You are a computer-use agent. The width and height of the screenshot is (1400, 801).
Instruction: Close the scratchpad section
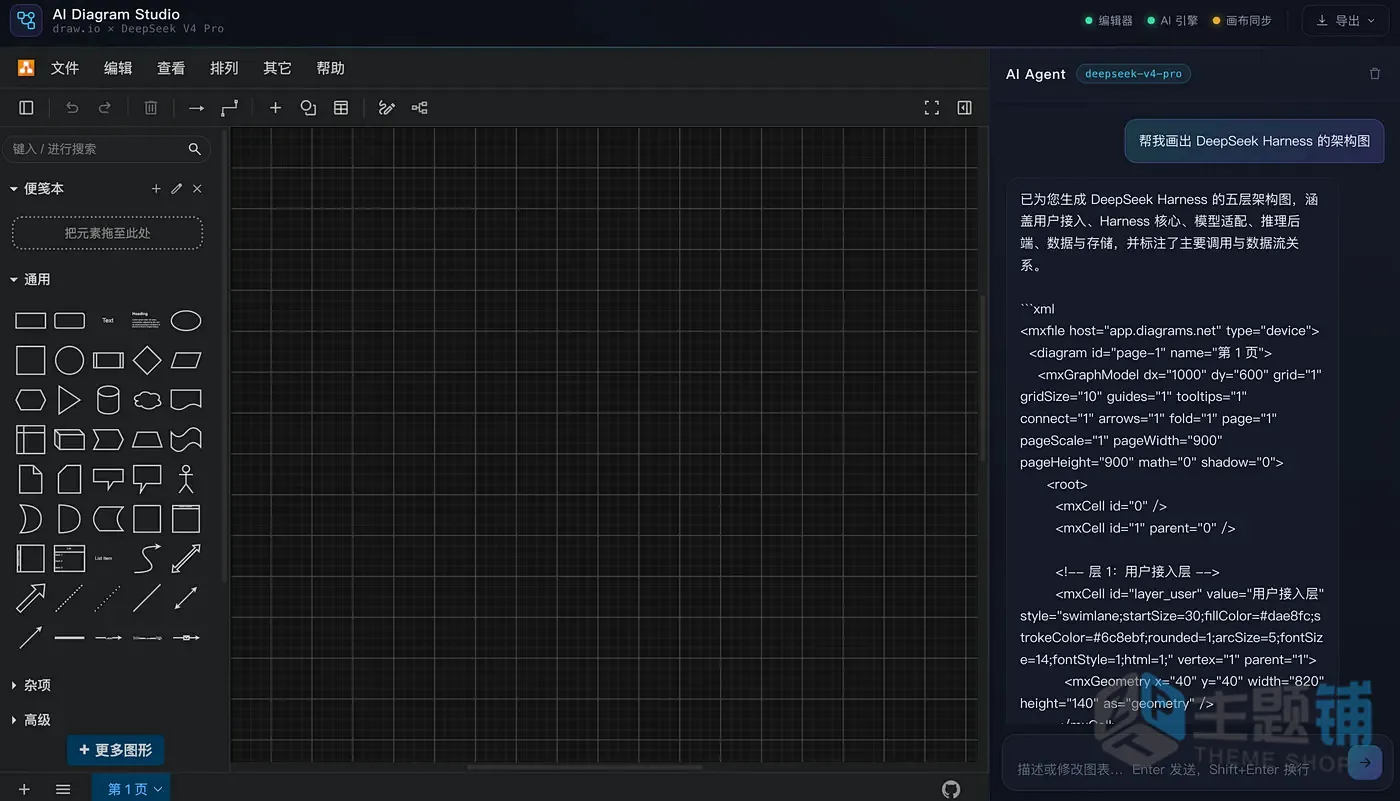pos(197,189)
